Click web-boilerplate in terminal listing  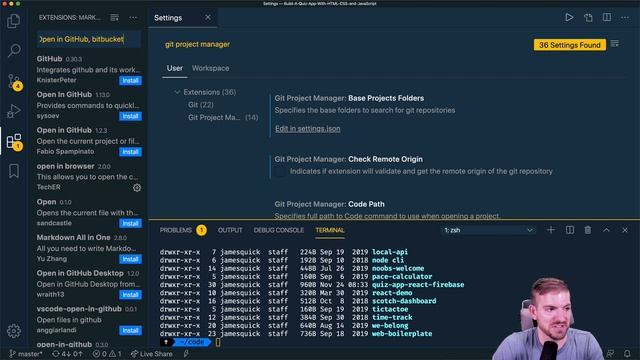pyautogui.click(x=402, y=333)
